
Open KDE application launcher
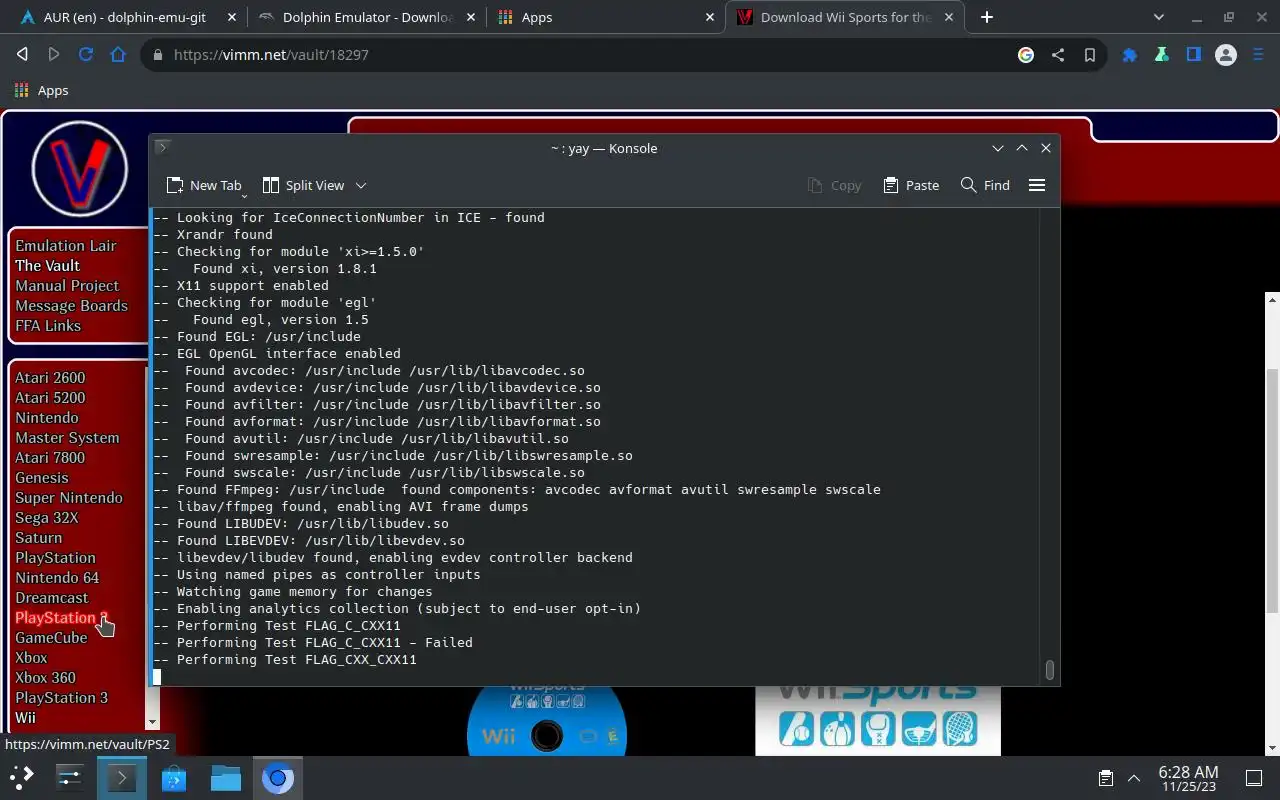(x=22, y=777)
